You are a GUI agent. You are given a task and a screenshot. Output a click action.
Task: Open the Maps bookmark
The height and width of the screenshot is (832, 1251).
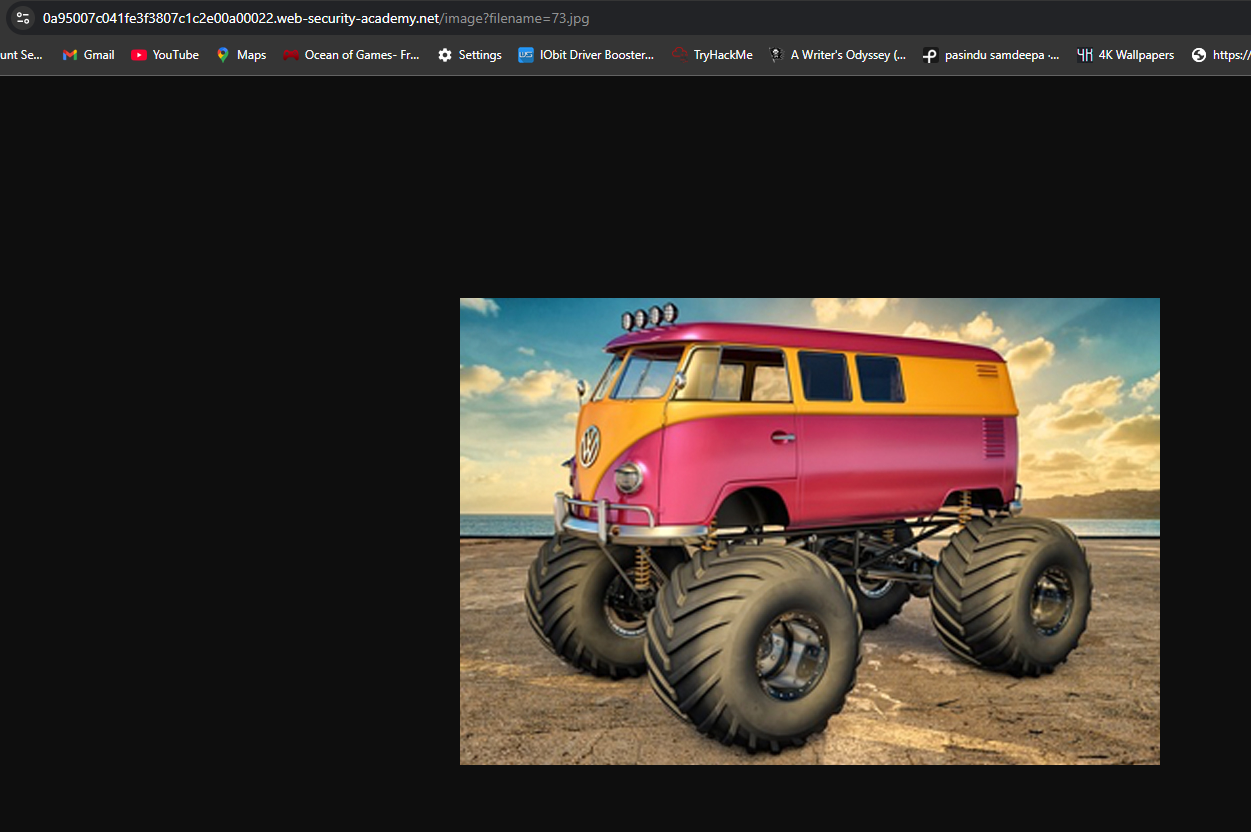[x=241, y=55]
